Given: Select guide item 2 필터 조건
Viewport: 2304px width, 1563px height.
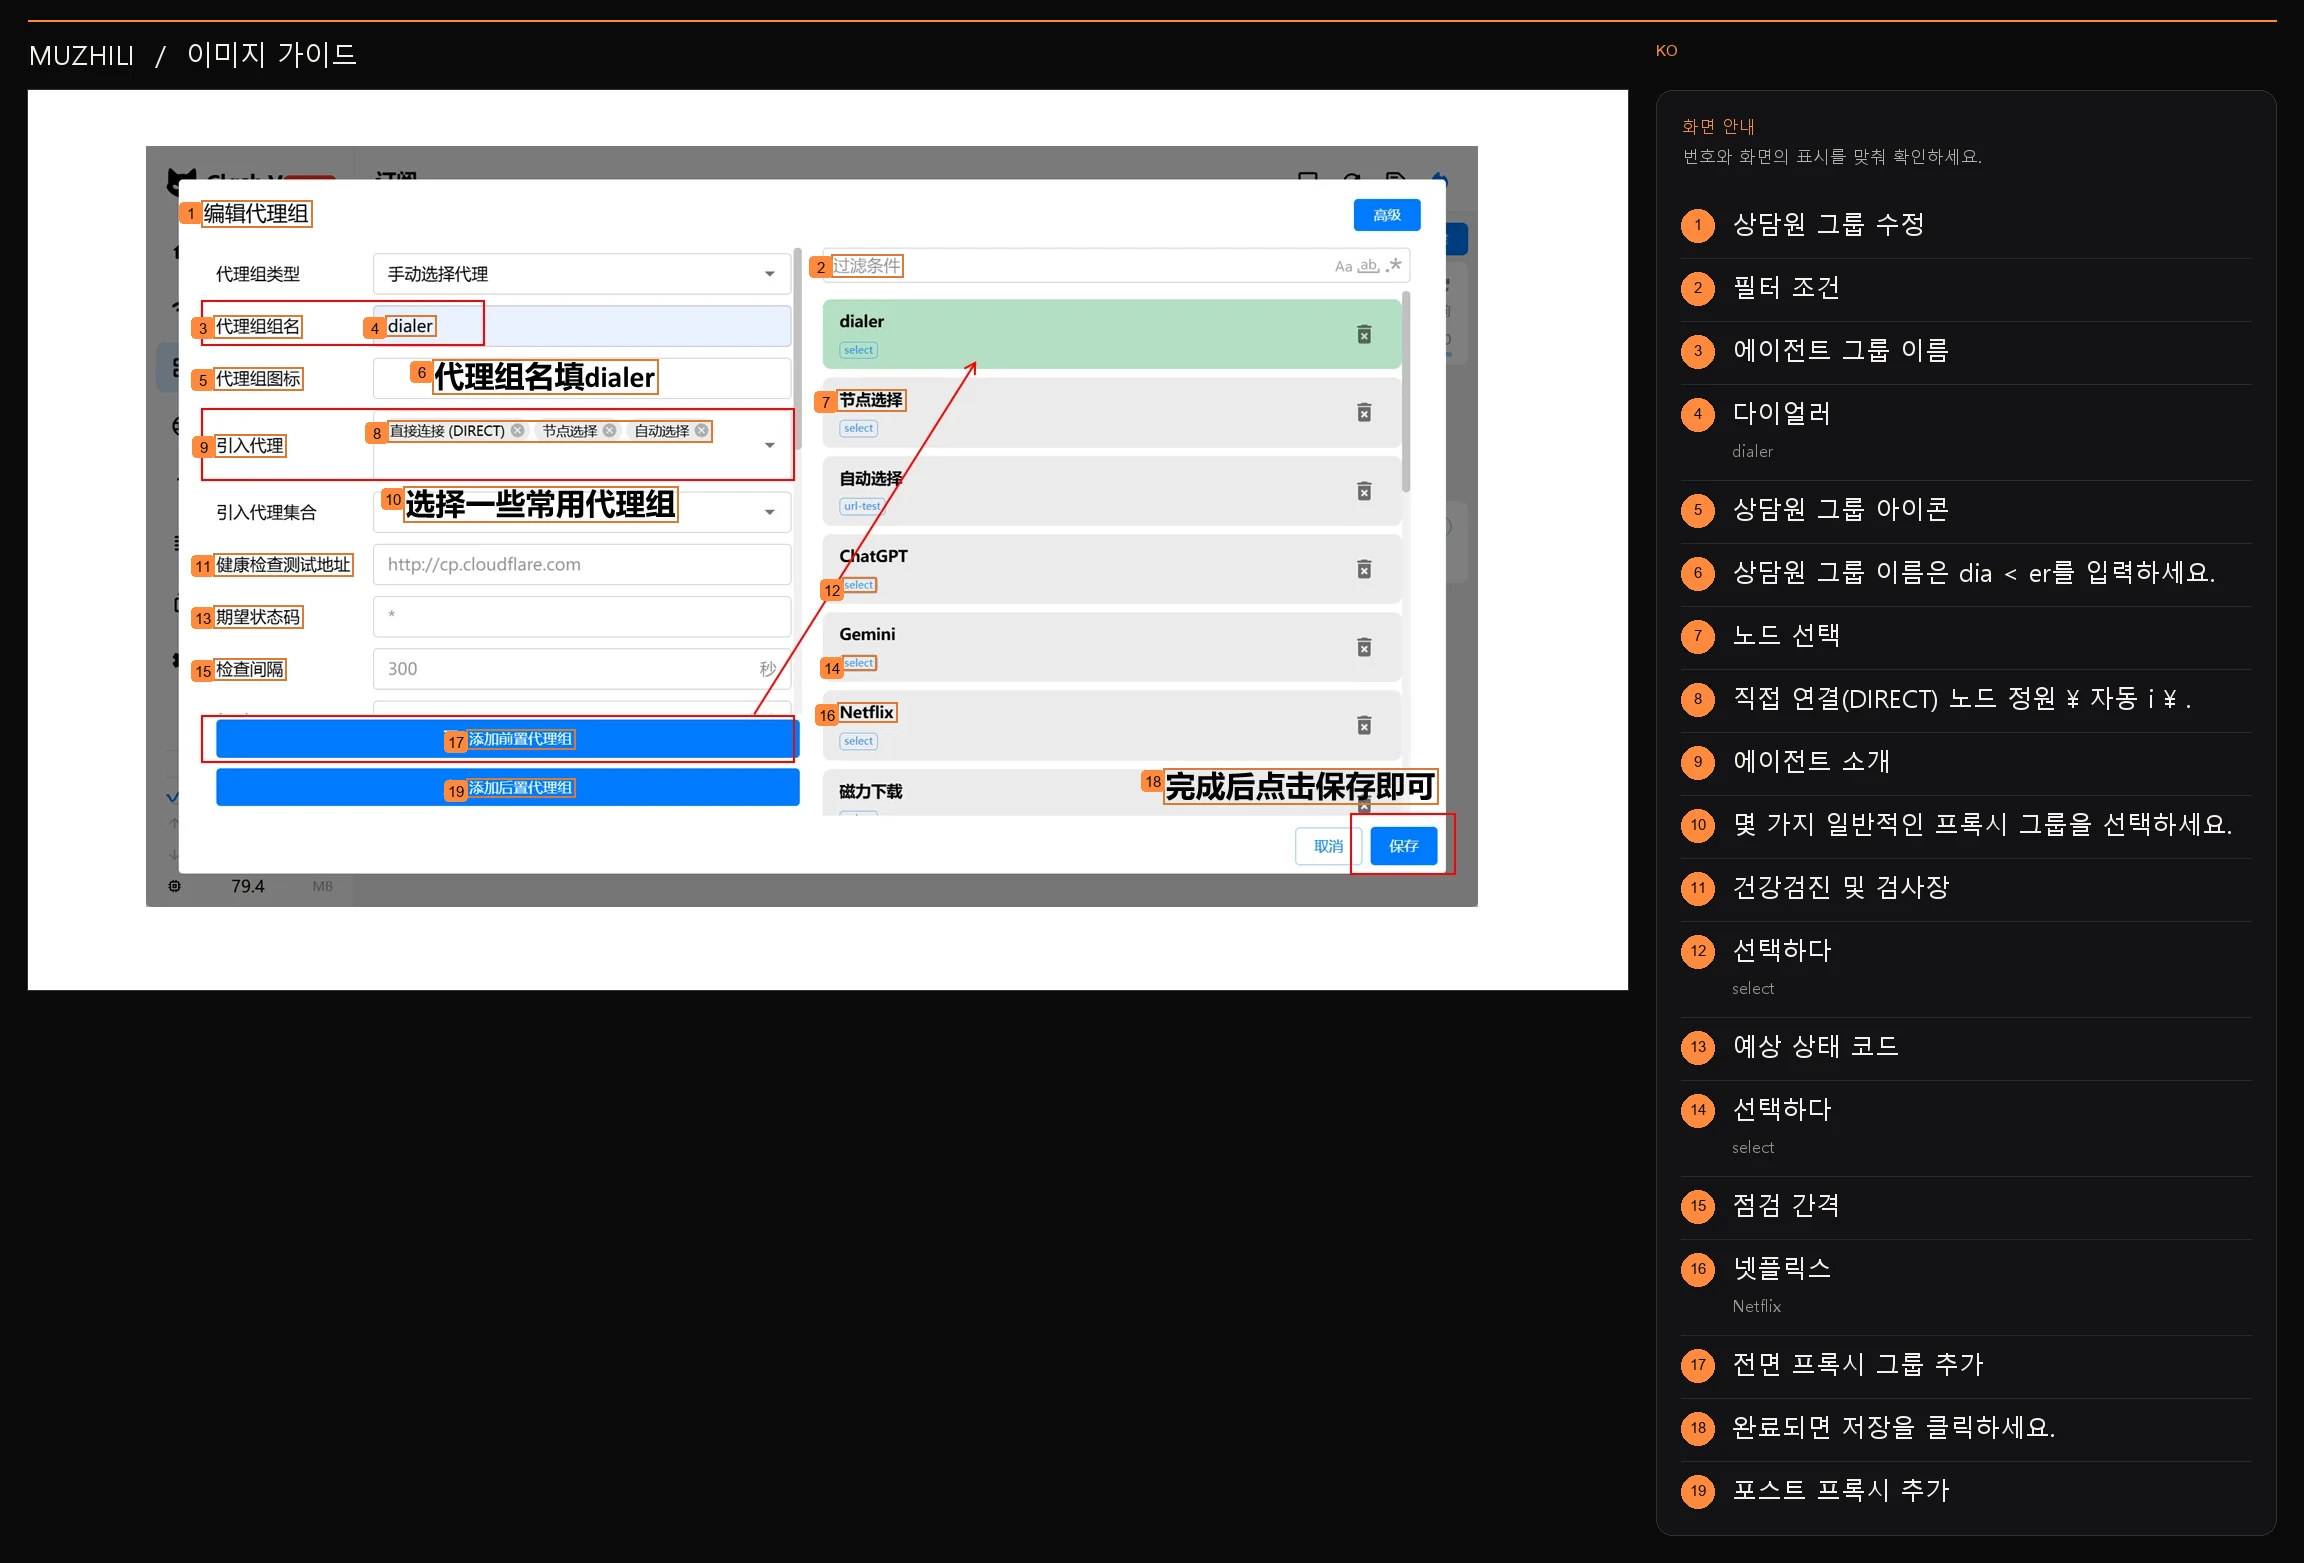Looking at the screenshot, I should (1966, 289).
